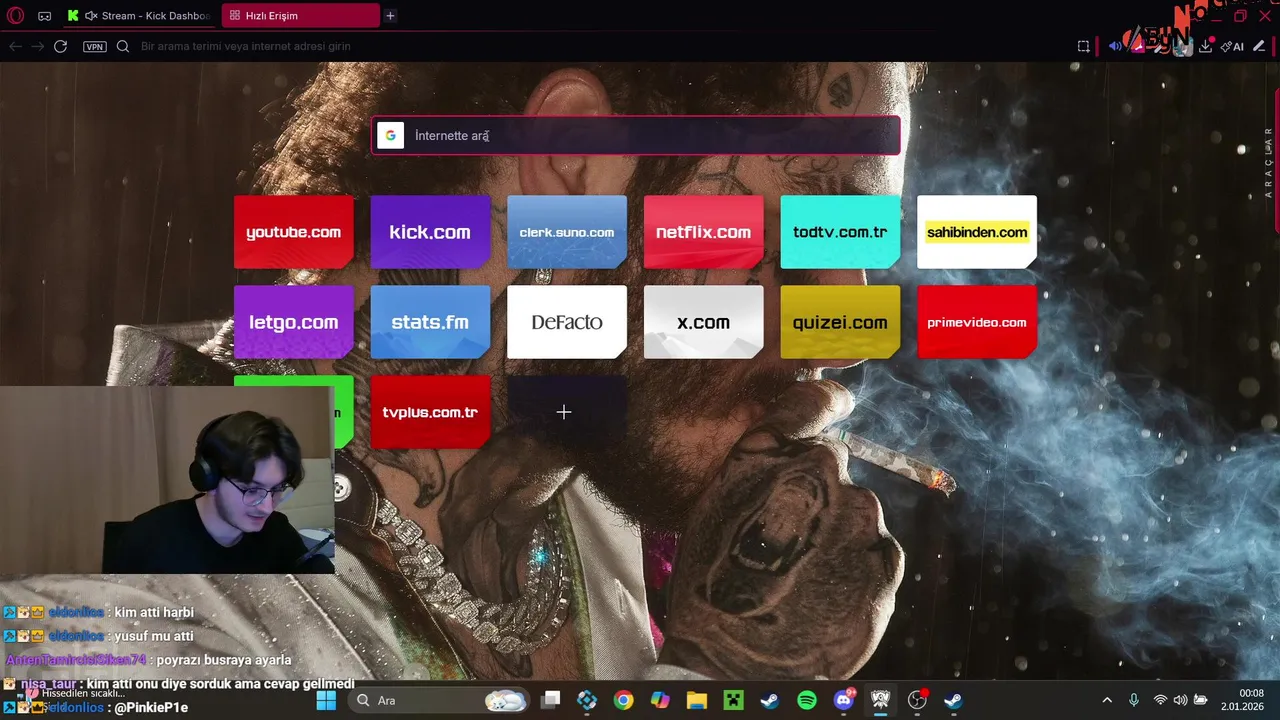Open File Explorer from taskbar

click(x=697, y=700)
